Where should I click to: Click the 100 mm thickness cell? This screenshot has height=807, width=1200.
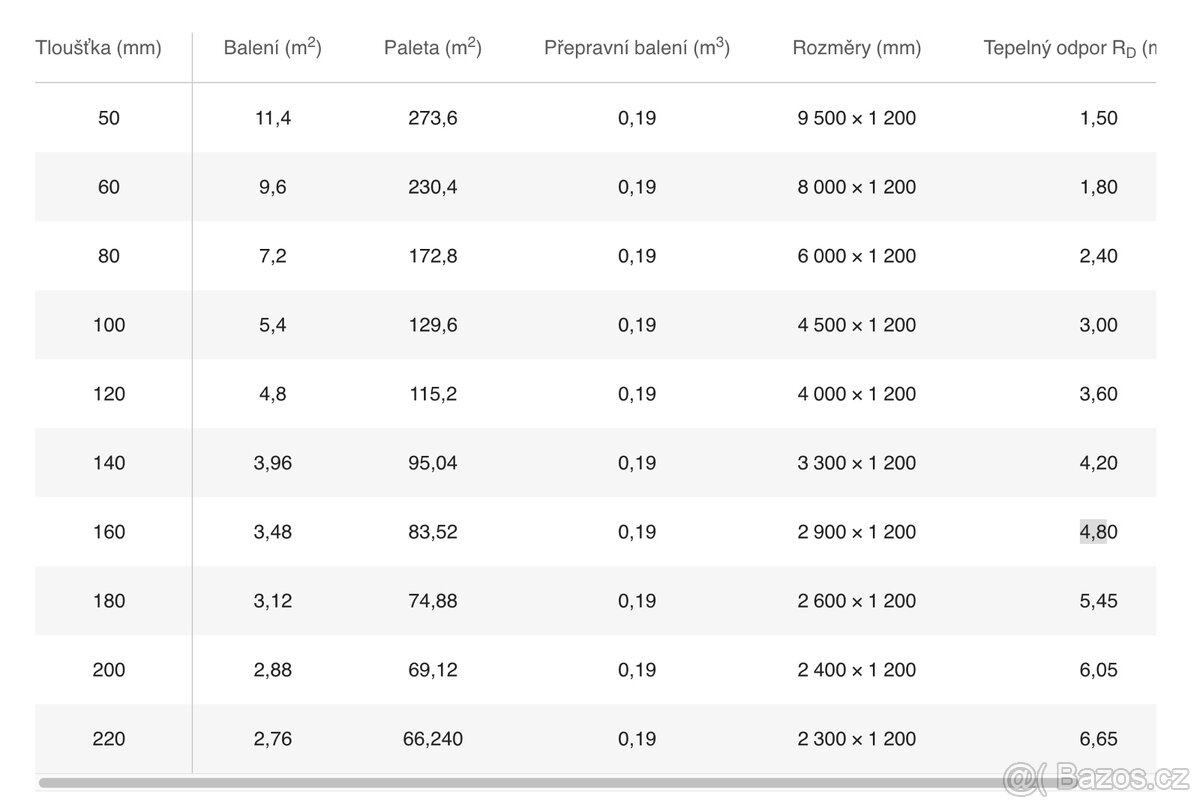coord(109,325)
